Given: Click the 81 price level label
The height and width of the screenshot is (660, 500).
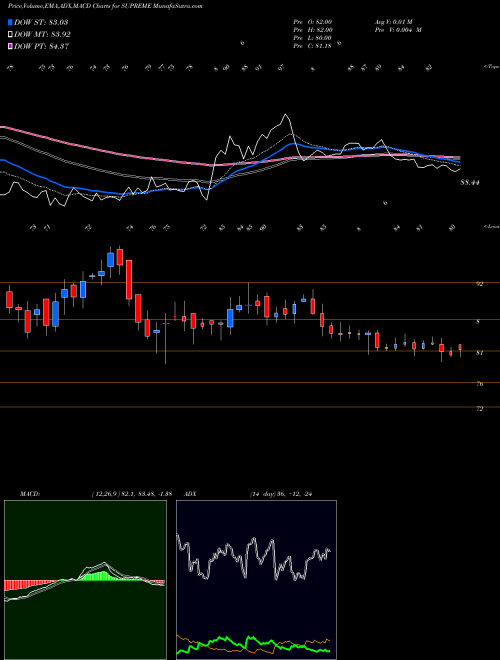Looking at the screenshot, I should (479, 353).
